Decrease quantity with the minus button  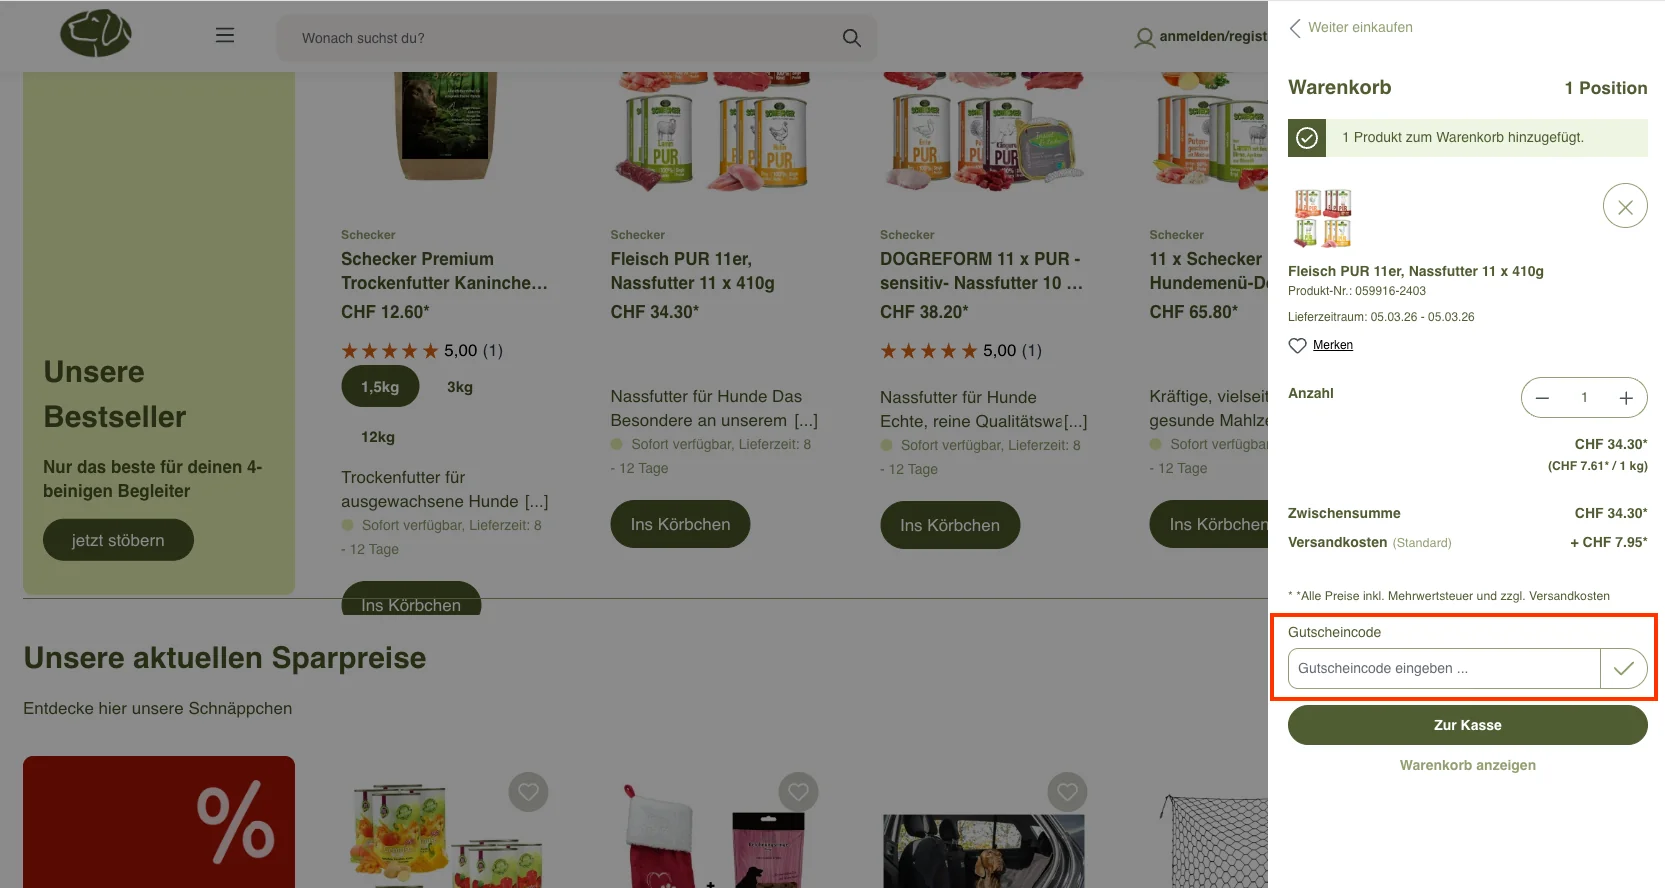[1542, 398]
